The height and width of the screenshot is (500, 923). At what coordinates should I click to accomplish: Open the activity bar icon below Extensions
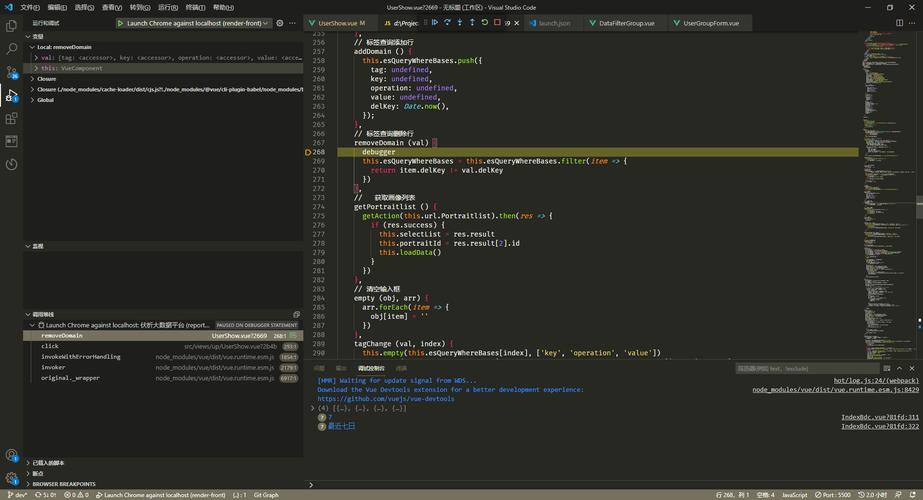[x=11, y=141]
